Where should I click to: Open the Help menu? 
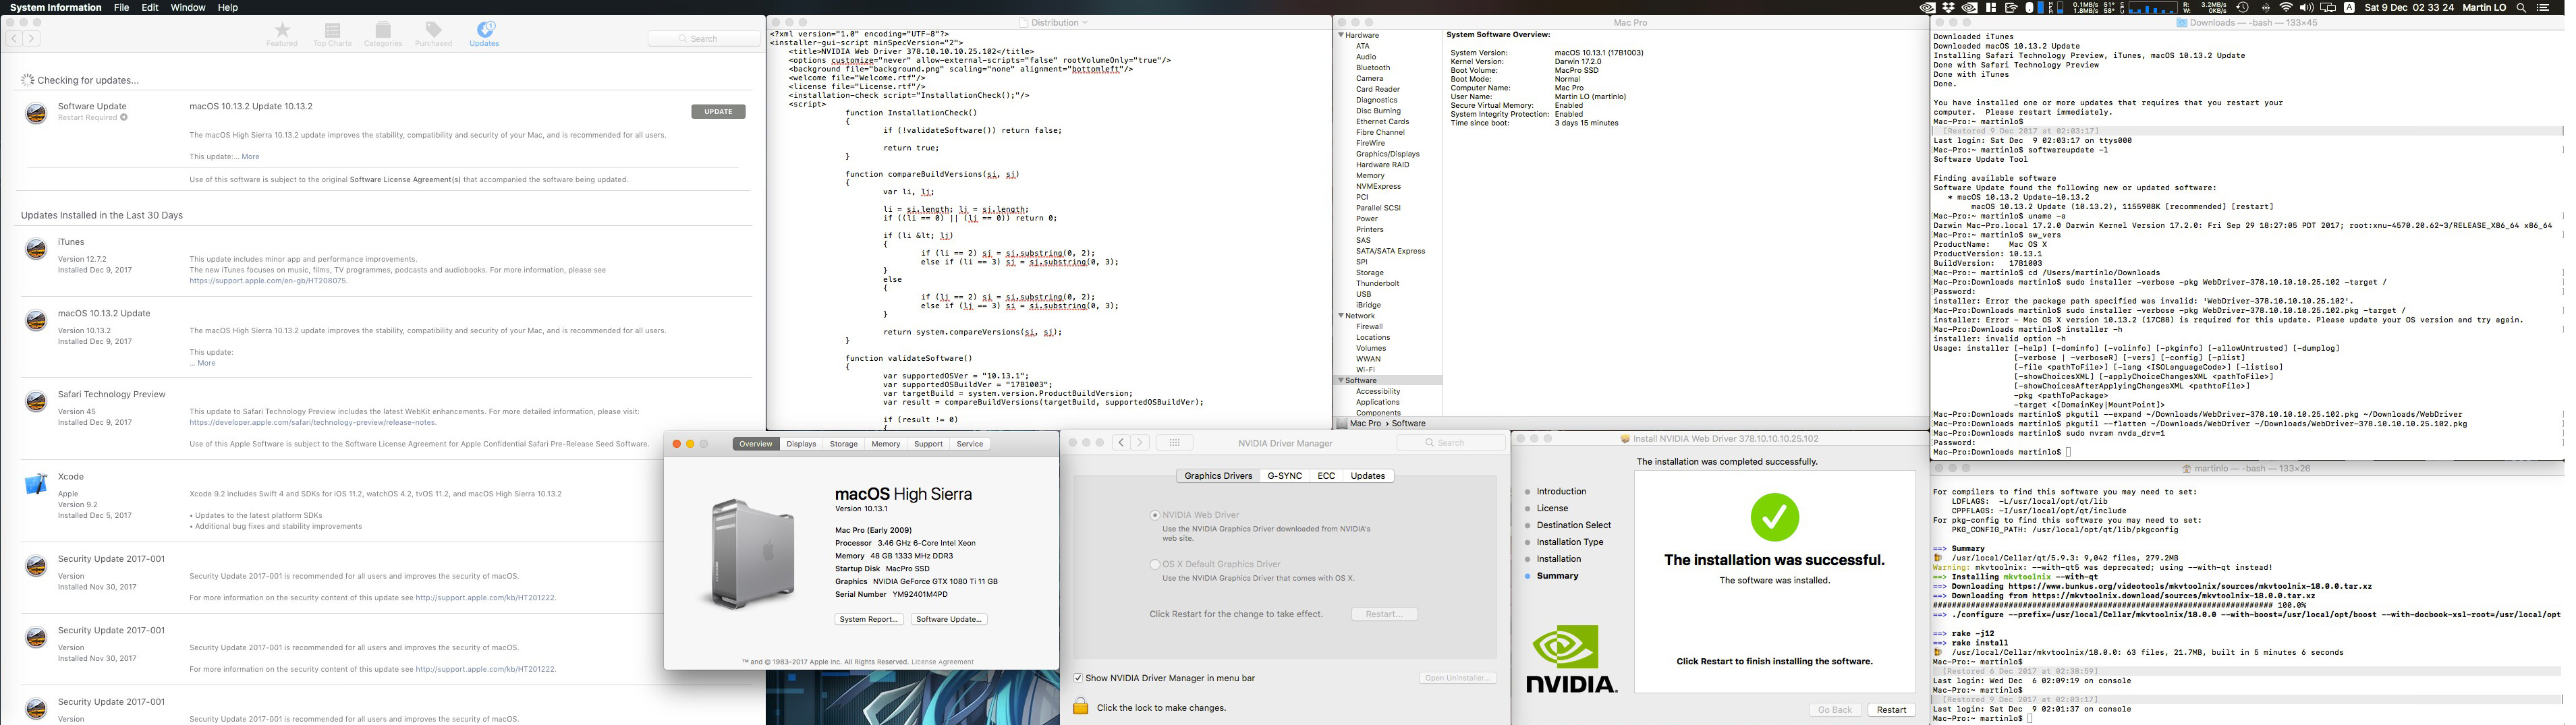pos(228,7)
